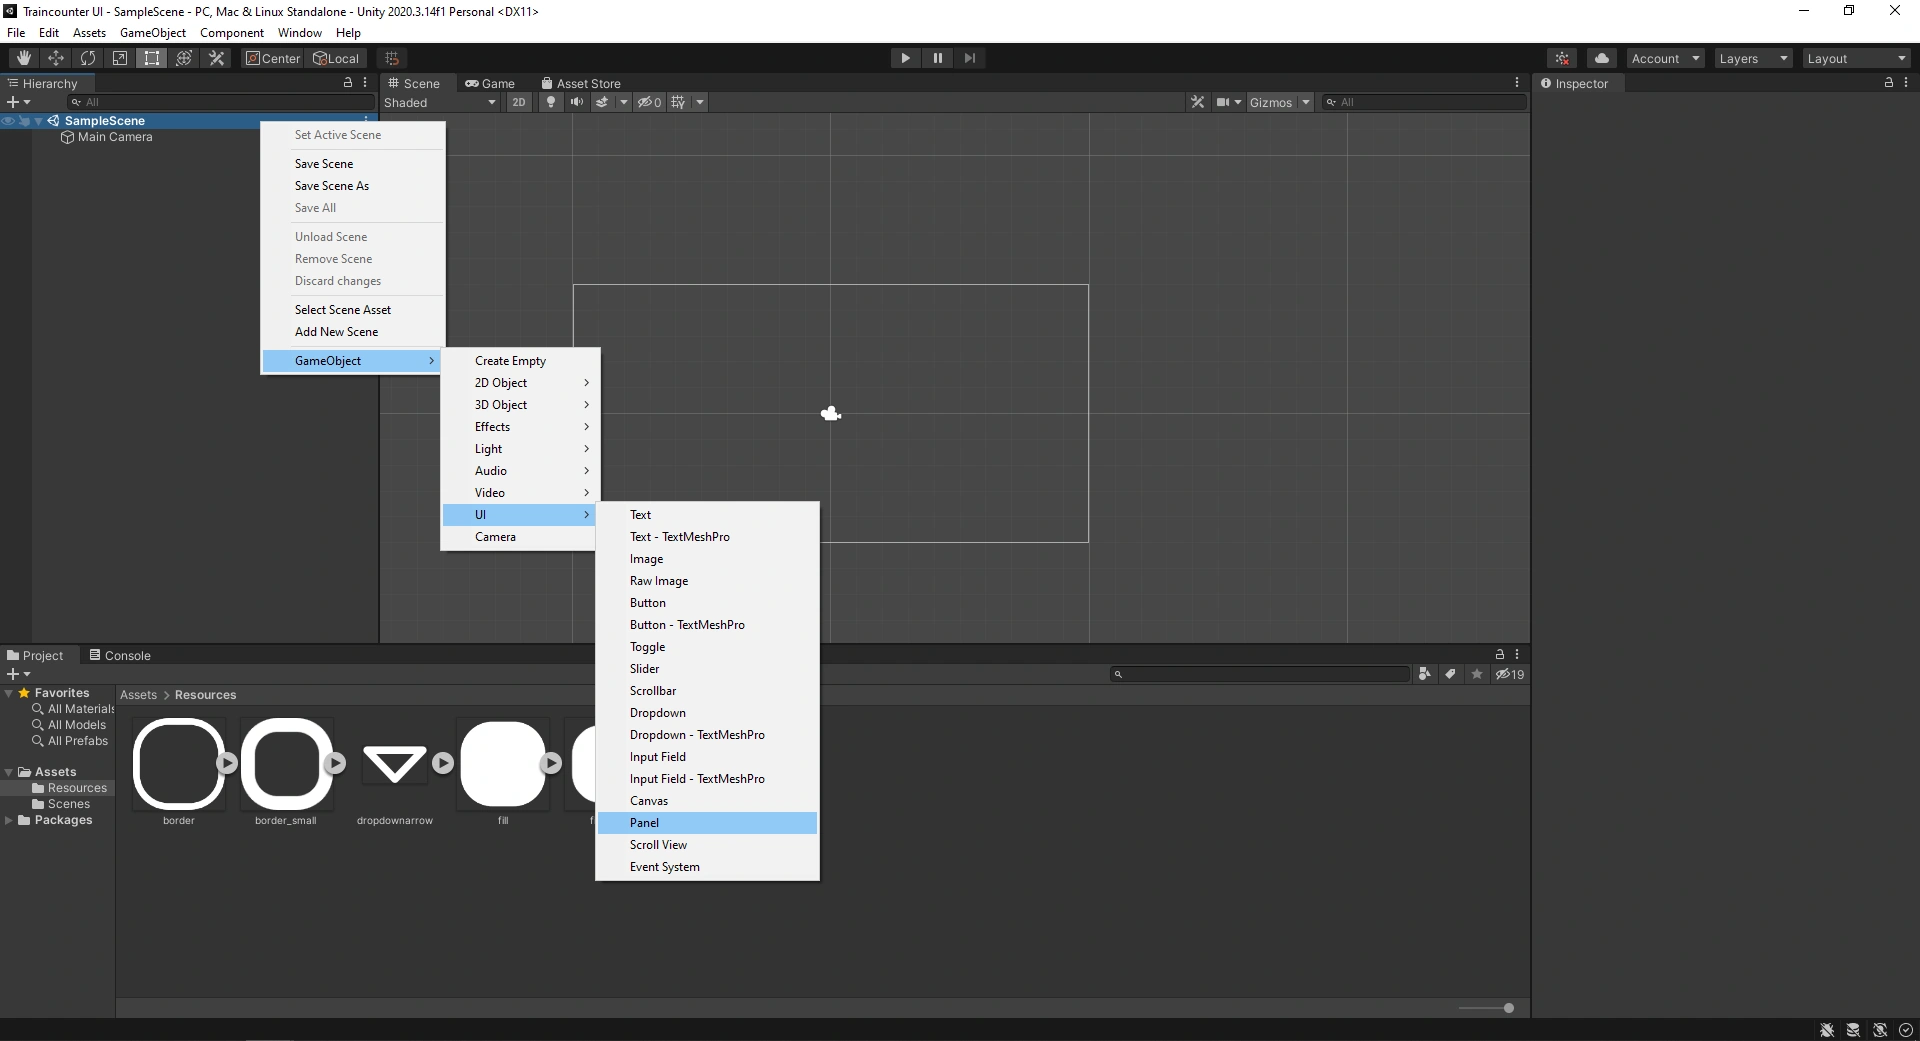Toggle scene effects button

click(602, 102)
